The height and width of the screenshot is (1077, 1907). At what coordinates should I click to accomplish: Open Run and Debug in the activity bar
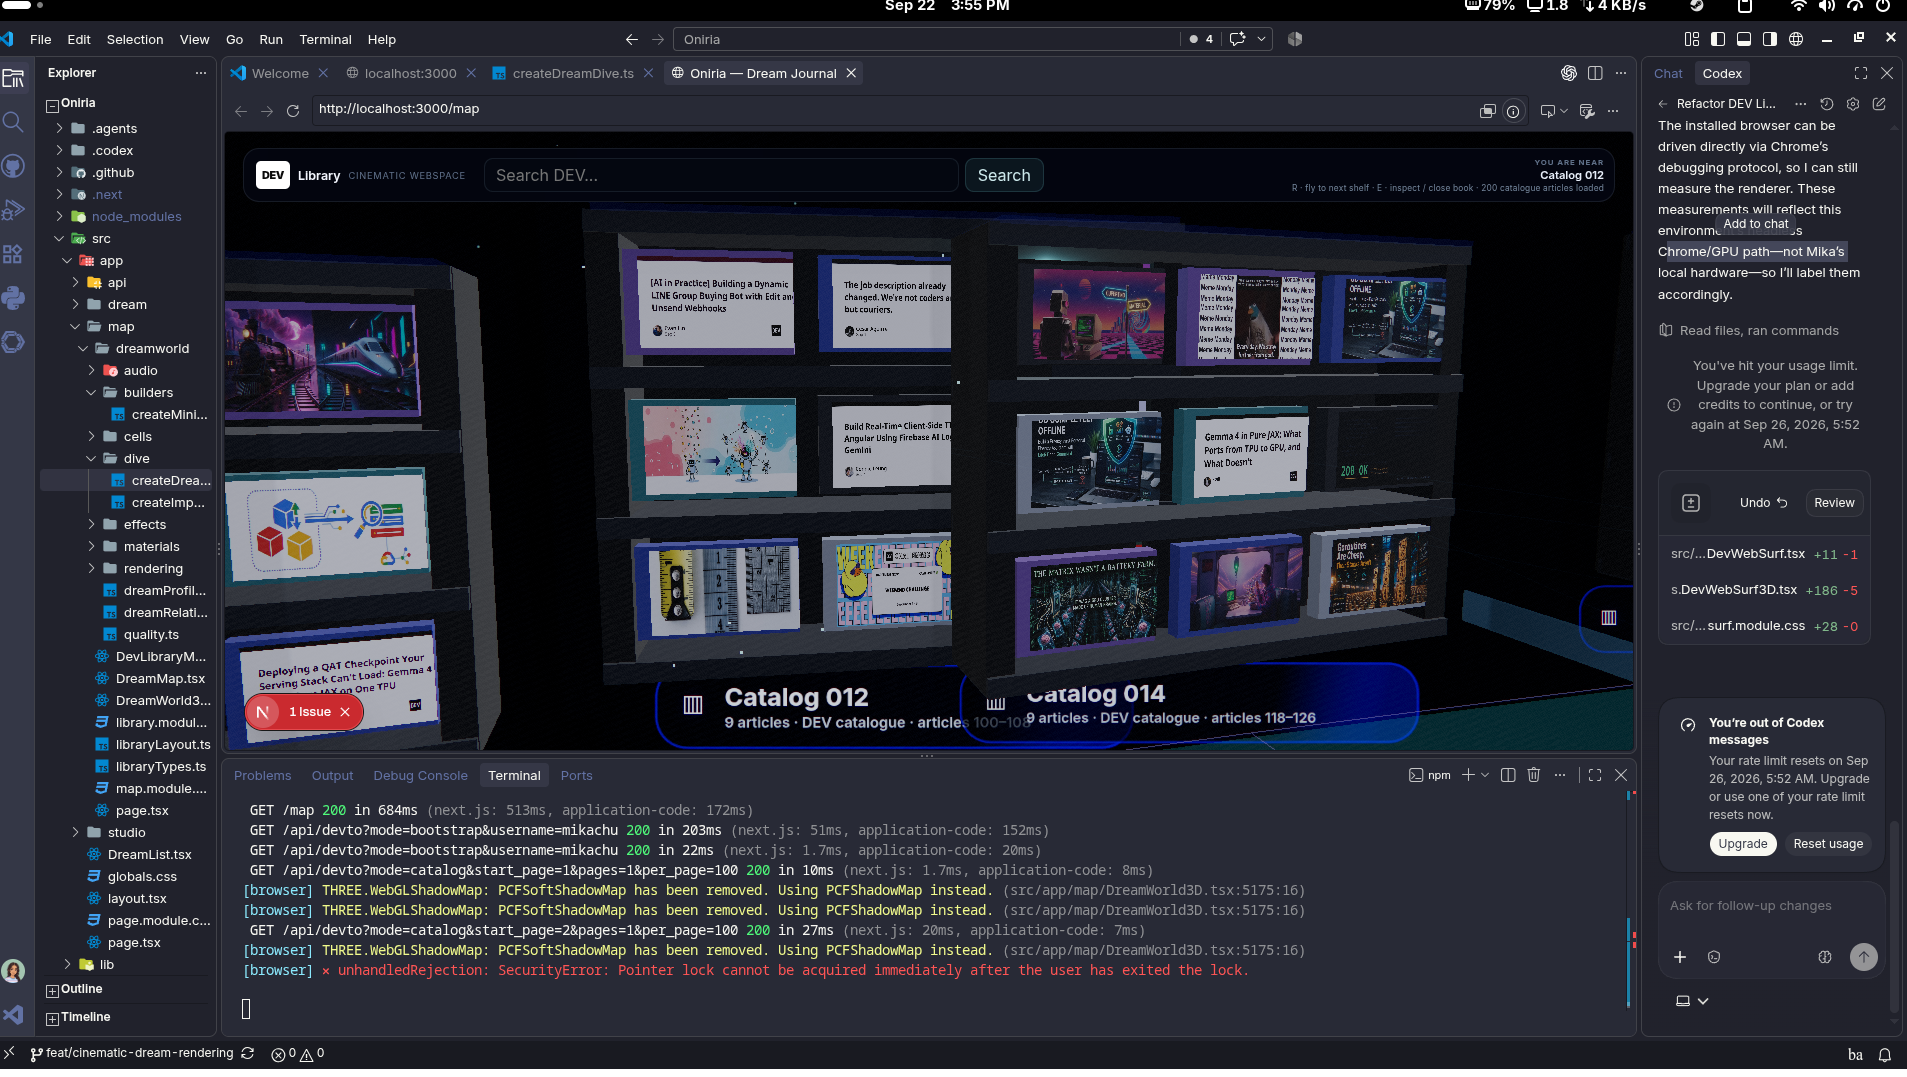click(x=13, y=210)
